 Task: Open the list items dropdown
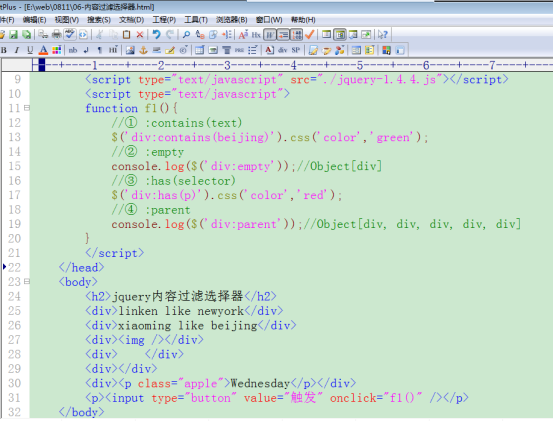[253, 50]
